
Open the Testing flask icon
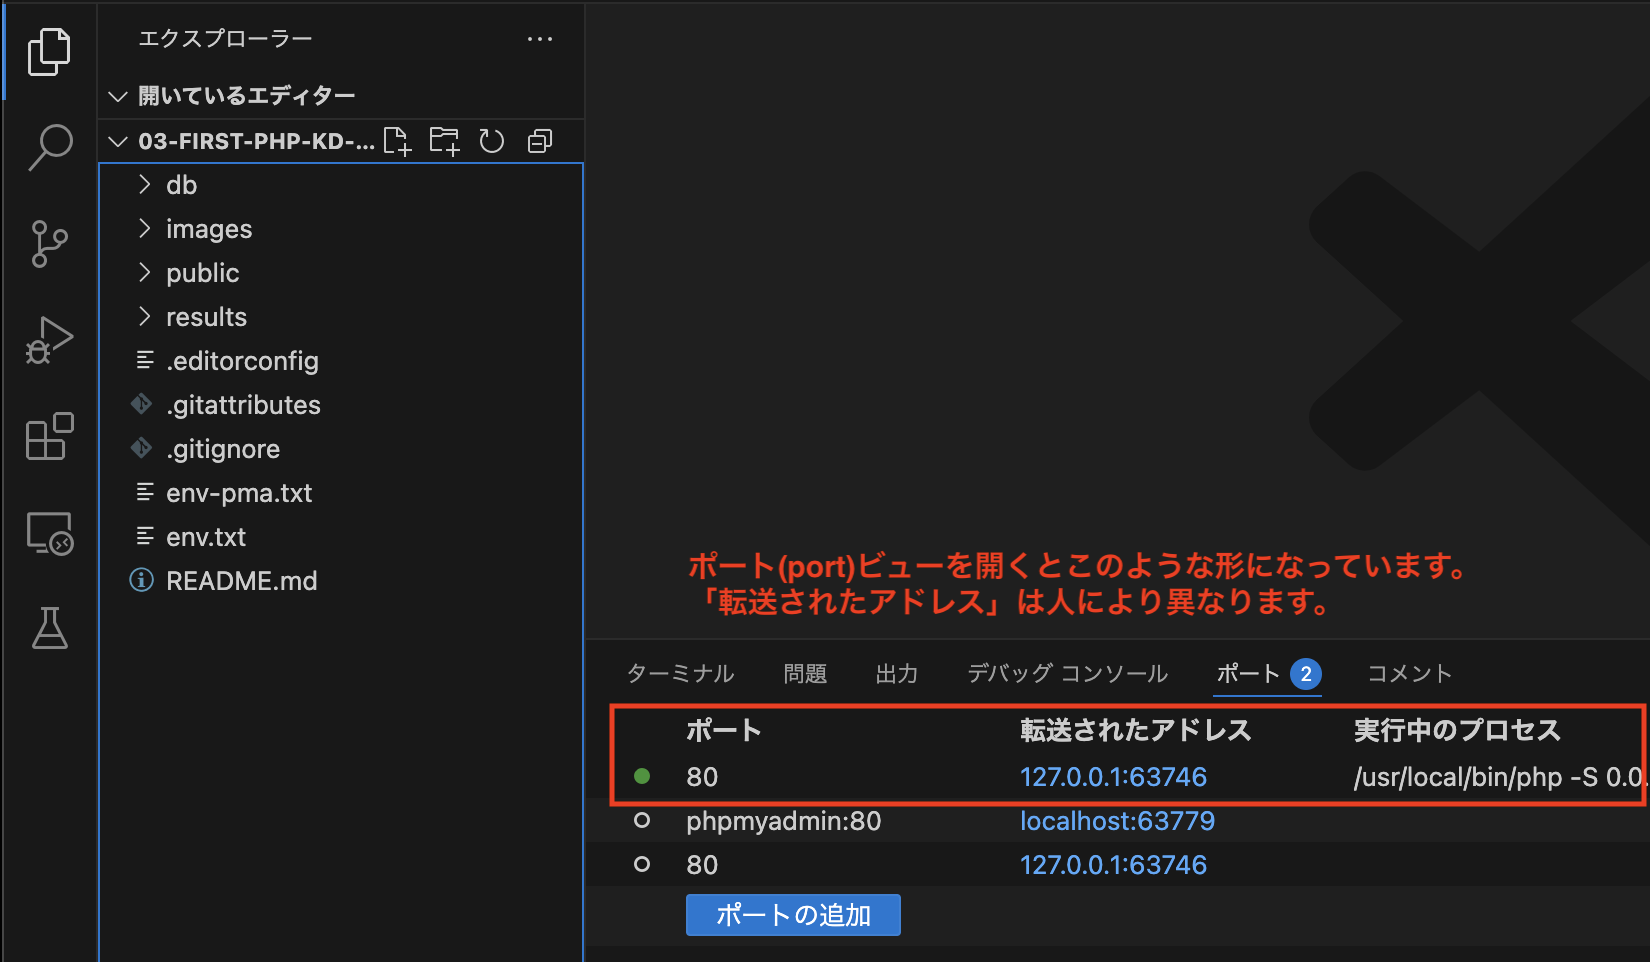coord(49,628)
